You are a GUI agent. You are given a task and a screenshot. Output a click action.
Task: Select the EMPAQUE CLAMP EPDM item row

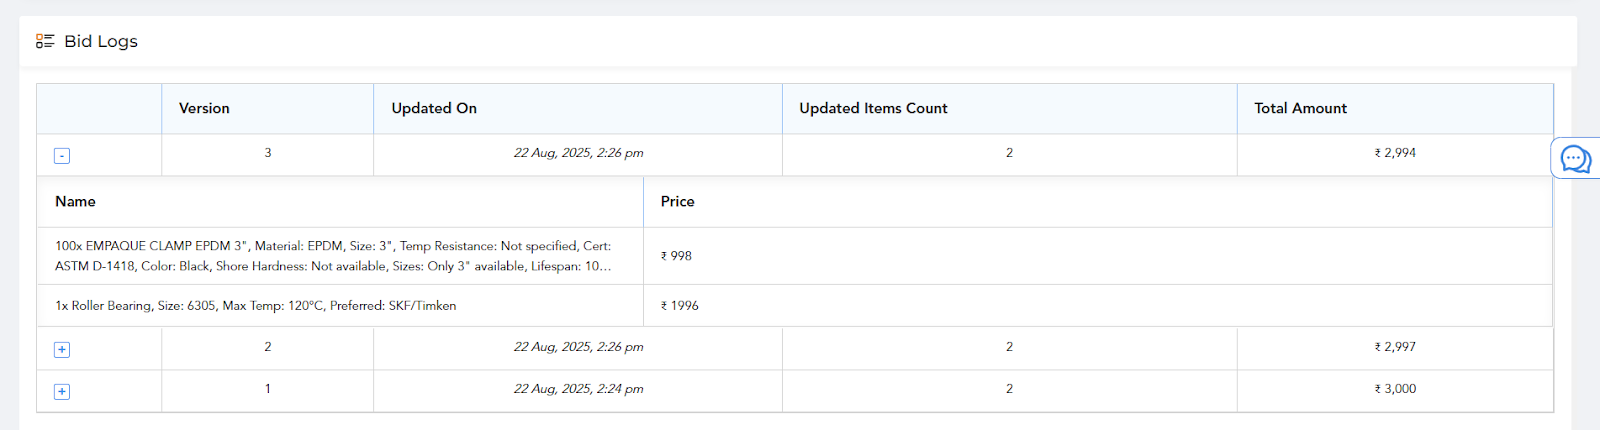[795, 256]
